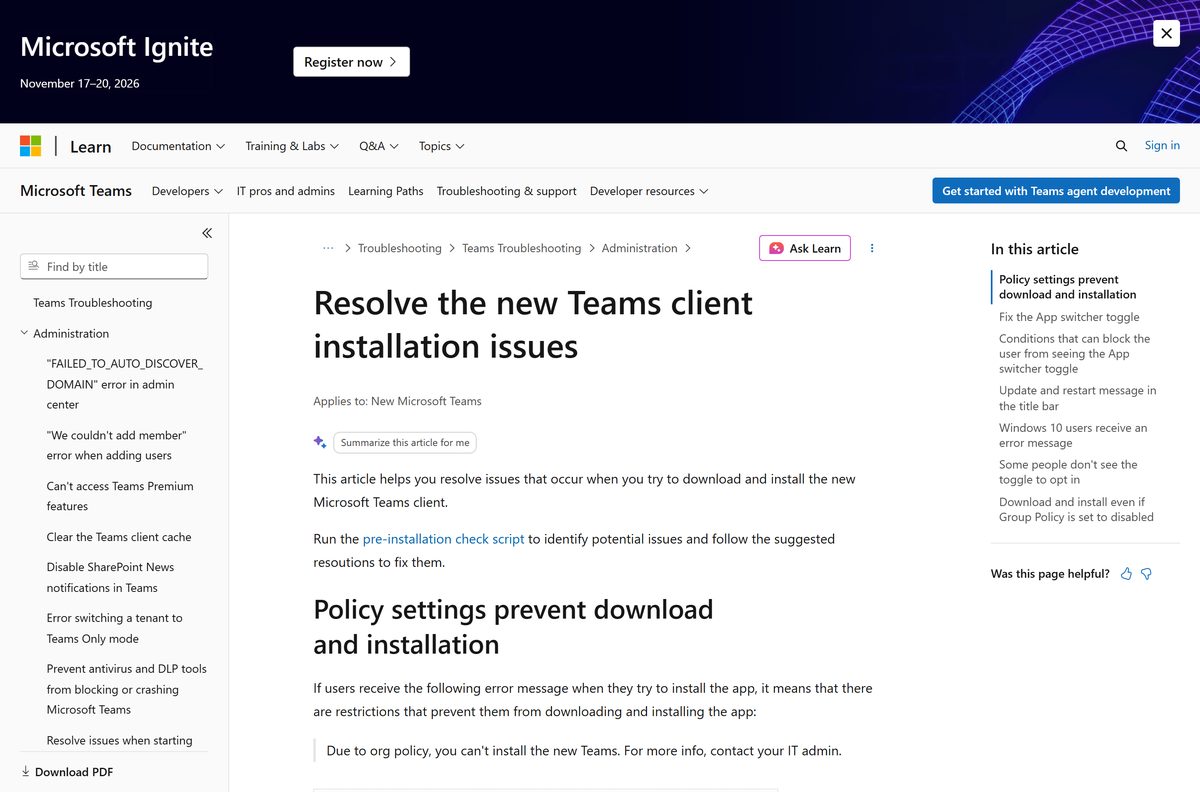Open "We couldn't add member" article

tap(117, 445)
